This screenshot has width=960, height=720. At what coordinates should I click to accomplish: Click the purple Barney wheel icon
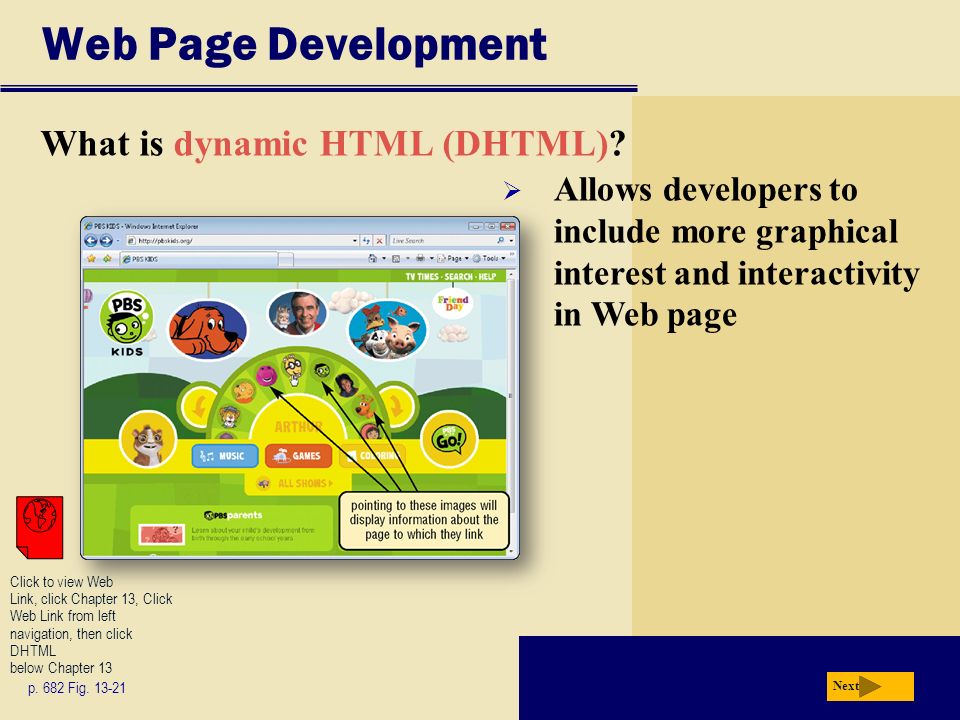(266, 375)
